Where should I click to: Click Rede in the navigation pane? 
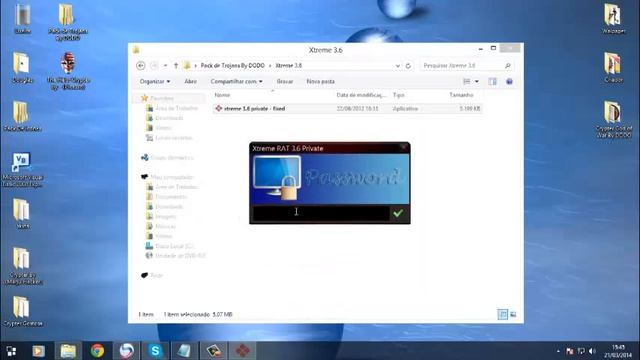point(156,276)
